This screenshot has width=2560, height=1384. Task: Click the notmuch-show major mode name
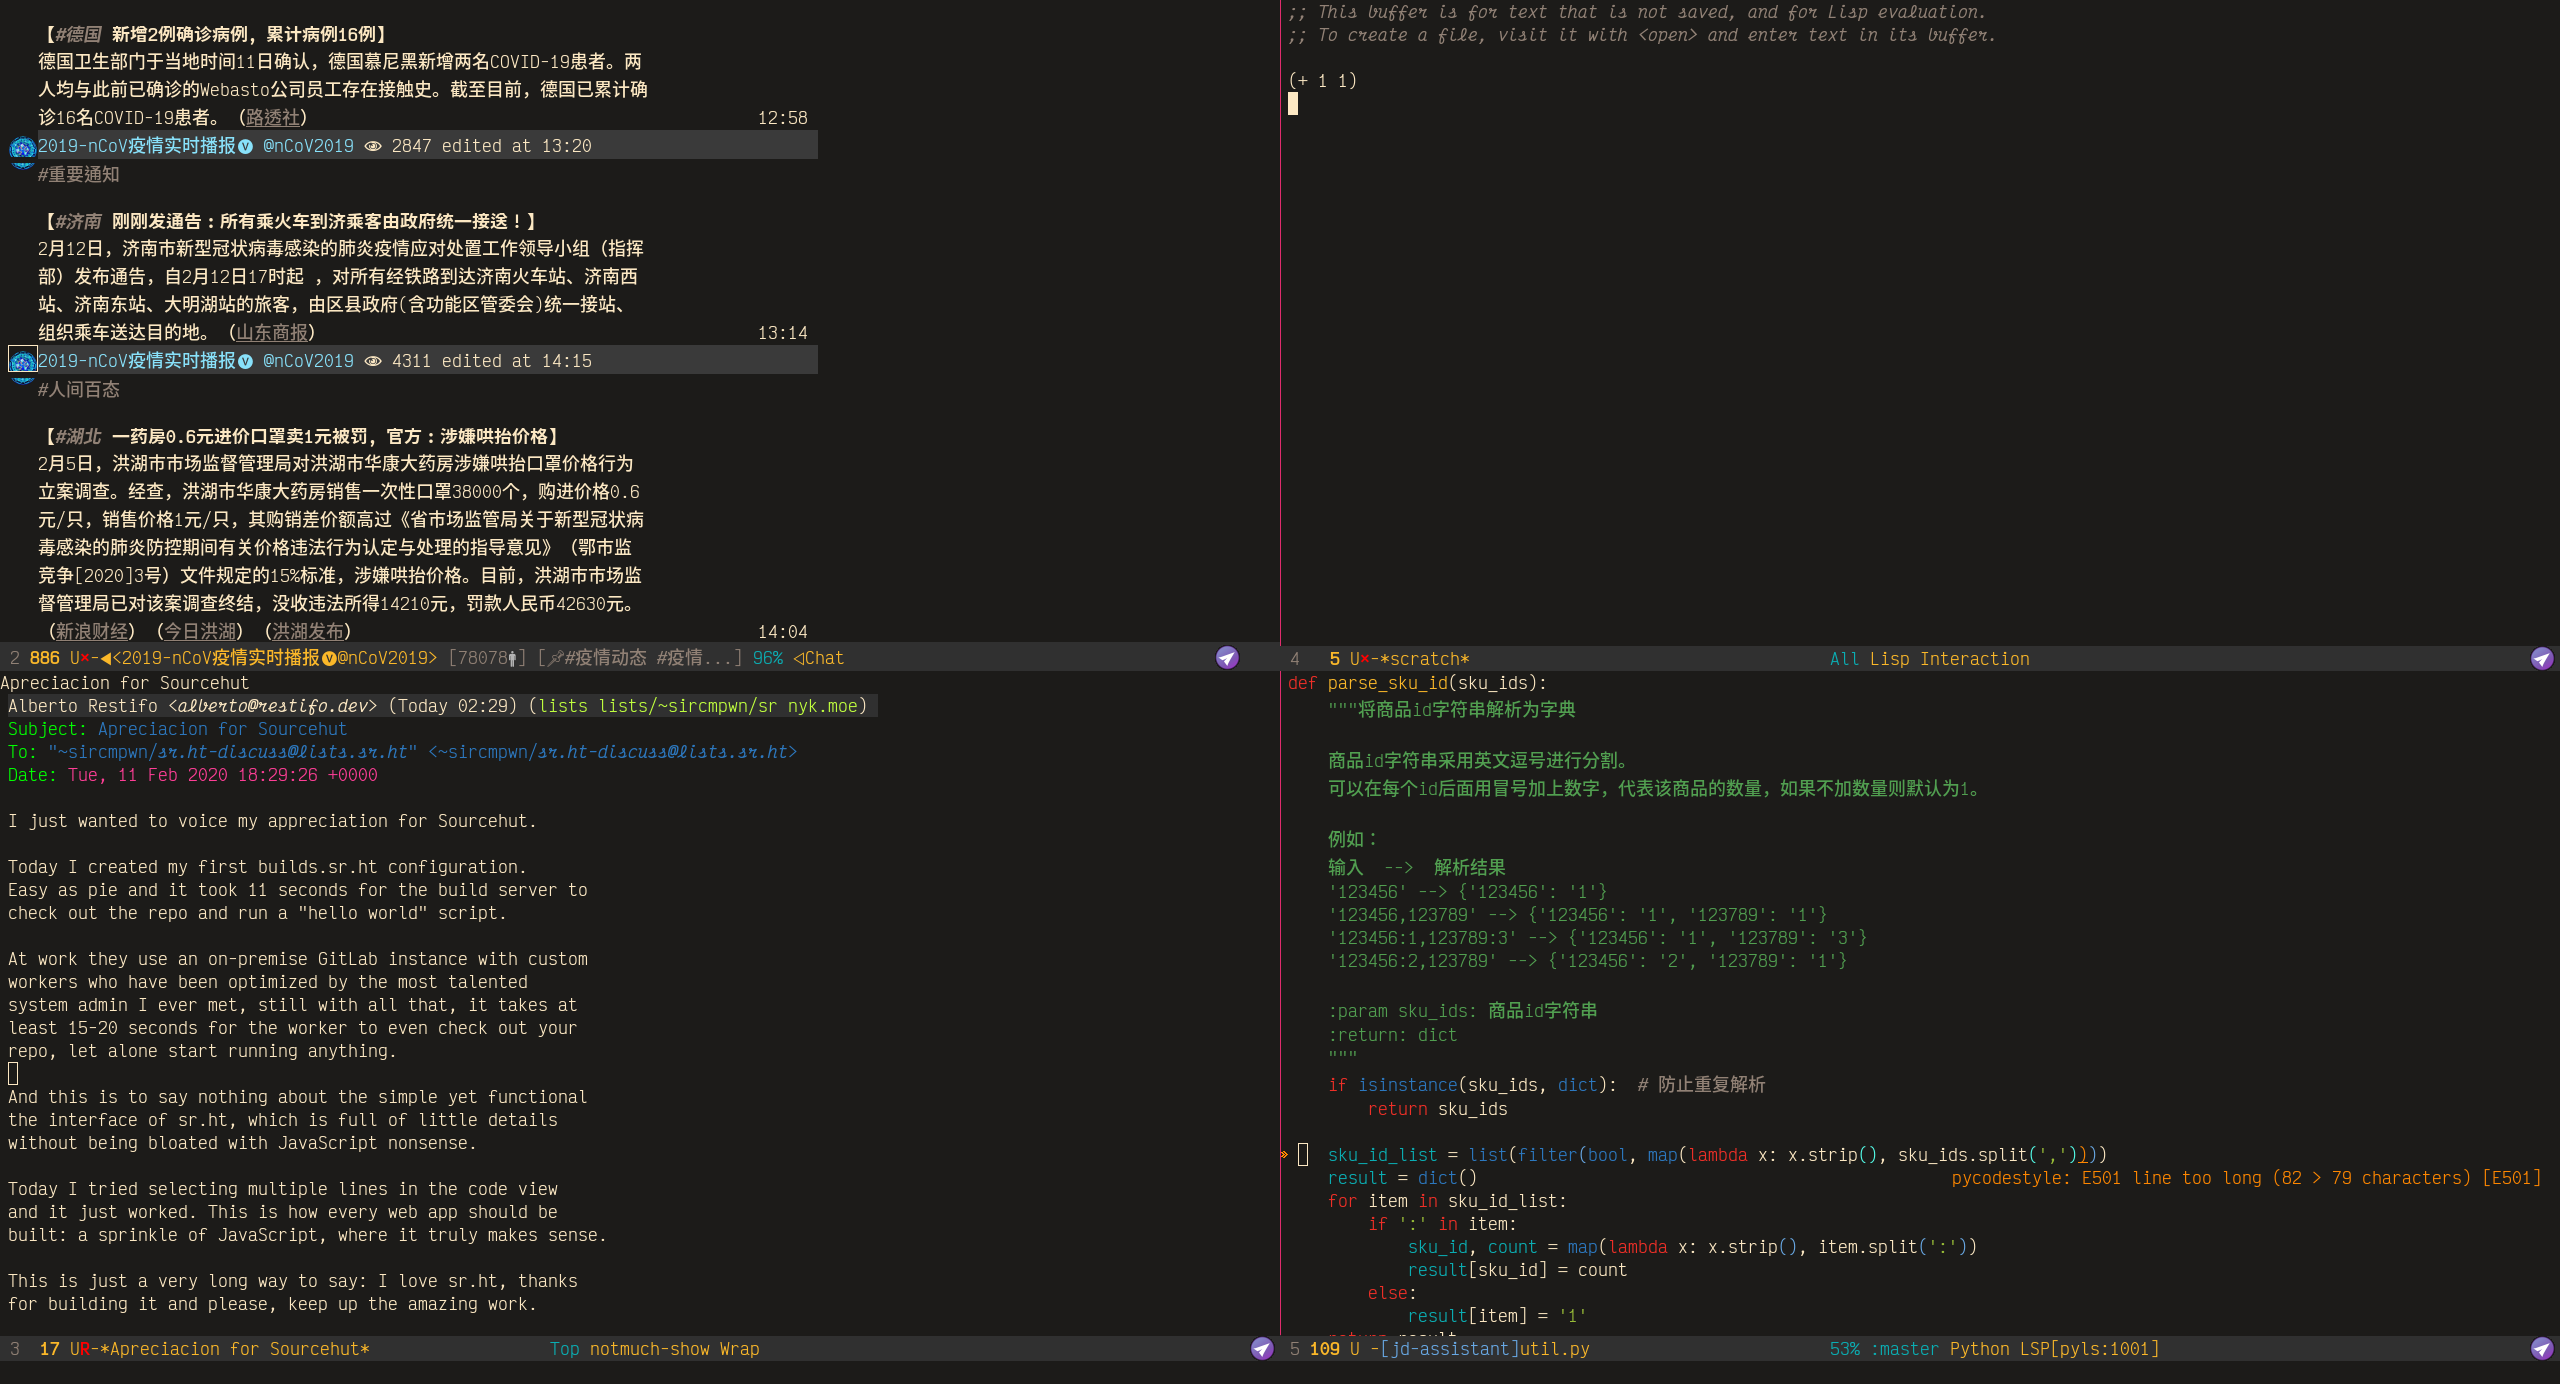point(650,1349)
